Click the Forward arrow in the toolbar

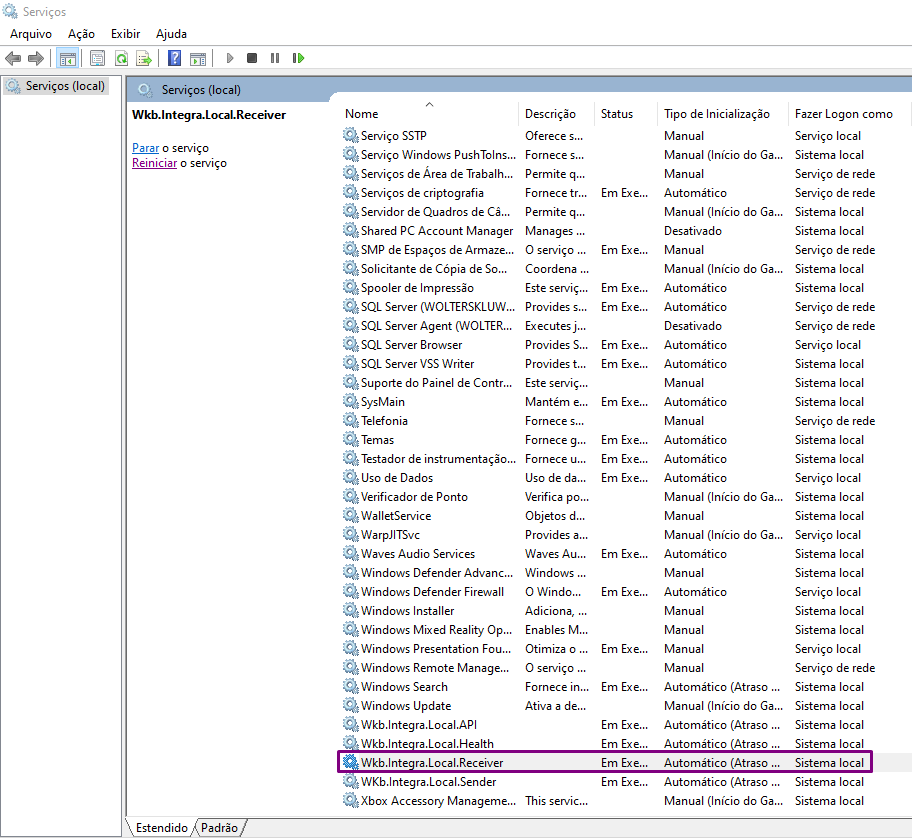coord(36,59)
